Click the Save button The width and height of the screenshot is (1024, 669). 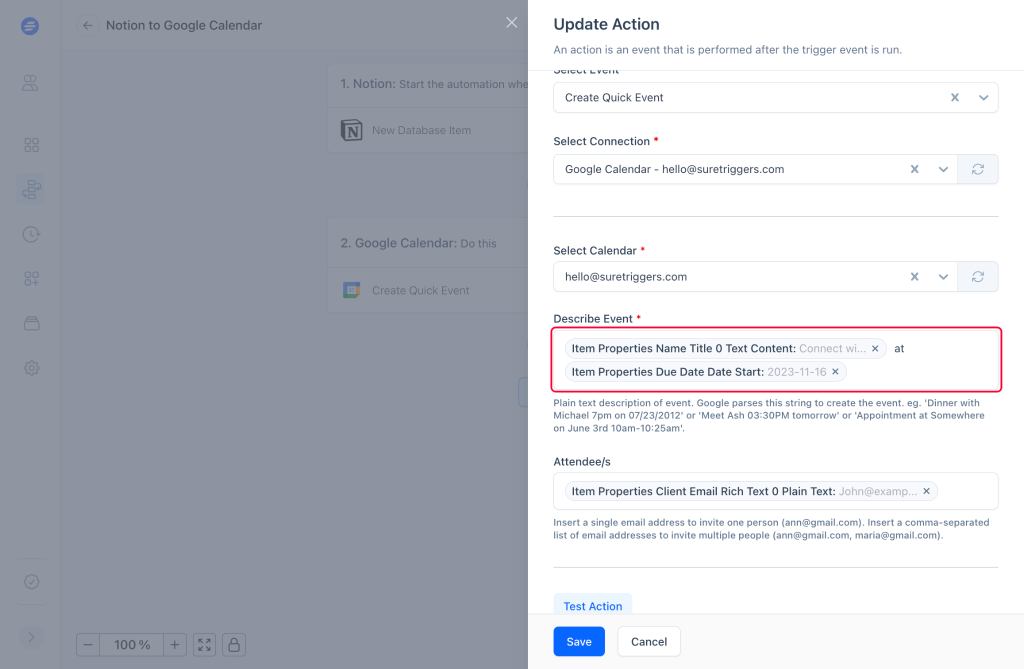[579, 642]
